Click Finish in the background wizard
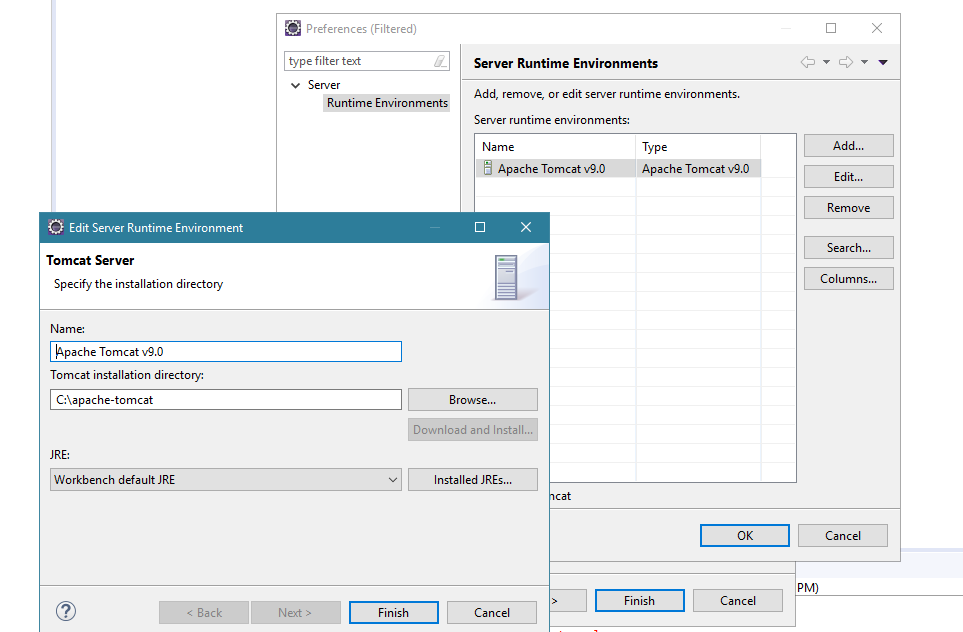 tap(639, 601)
